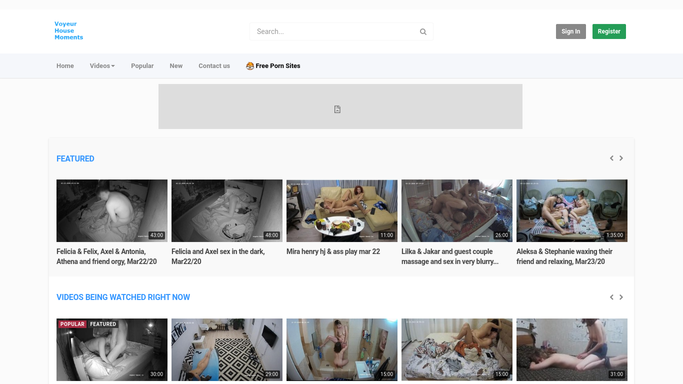Image resolution: width=683 pixels, height=384 pixels.
Task: Focus the Search text field
Action: point(335,31)
